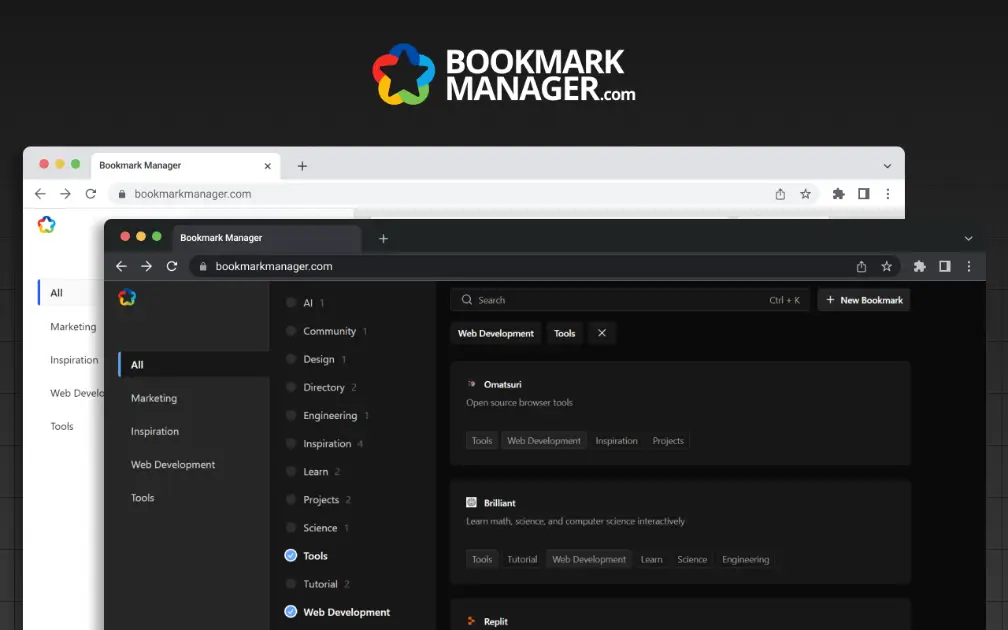The height and width of the screenshot is (630, 1008).
Task: Click the Bookmark Manager star logo in the sidebar
Action: pos(128,297)
